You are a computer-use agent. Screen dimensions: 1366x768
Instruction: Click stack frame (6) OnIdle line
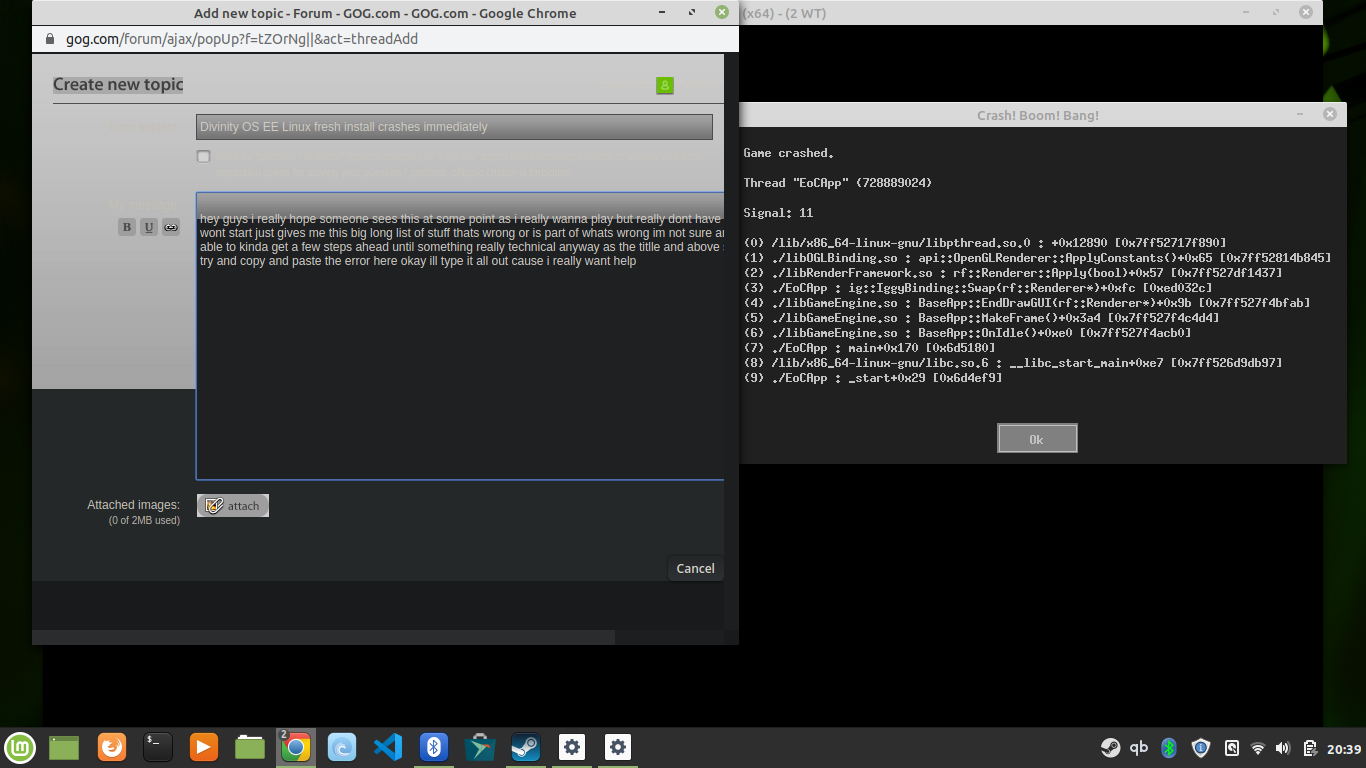click(x=967, y=333)
